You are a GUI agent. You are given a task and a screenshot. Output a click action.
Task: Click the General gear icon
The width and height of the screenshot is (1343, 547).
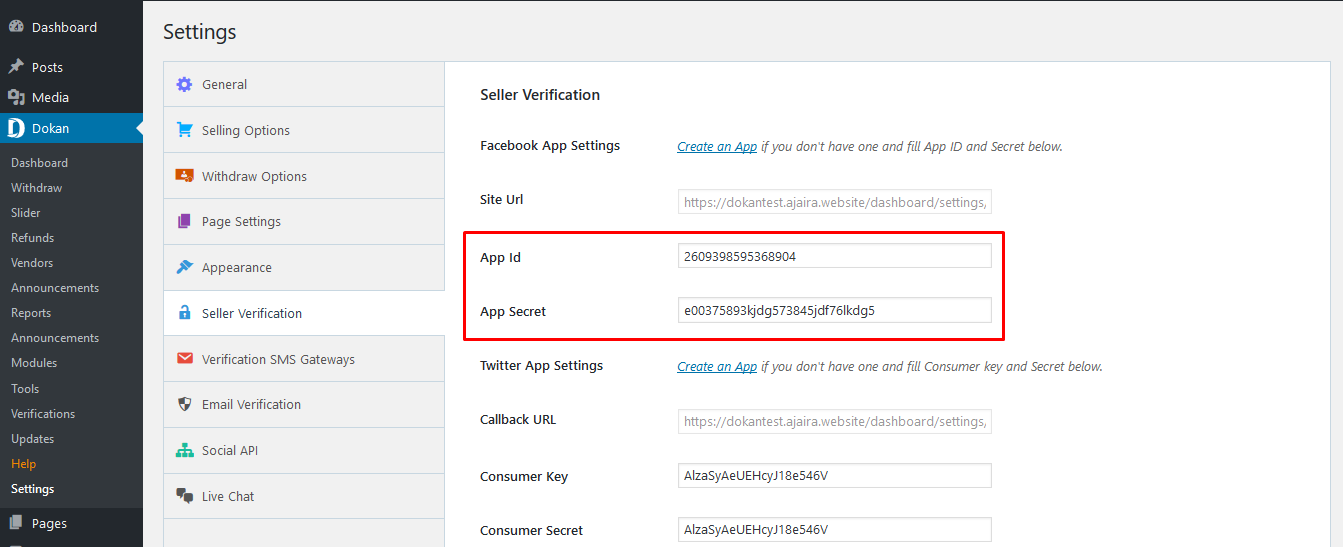pos(184,84)
